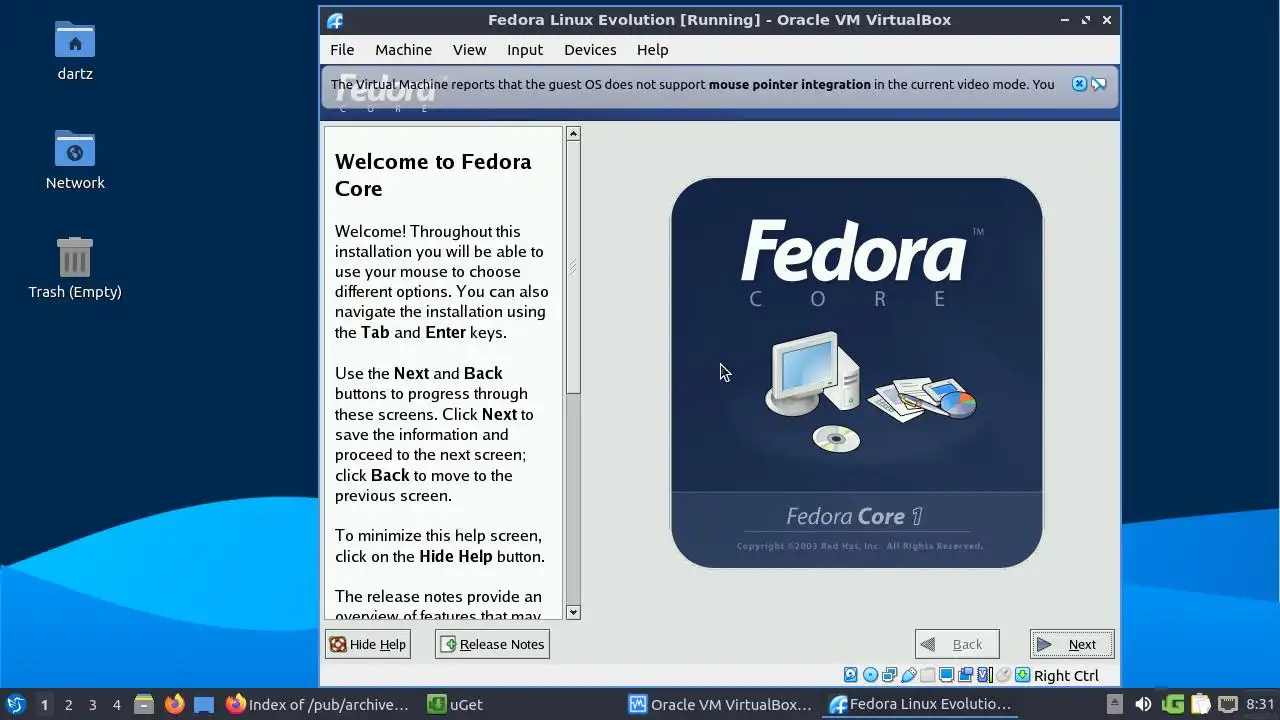This screenshot has height=720, width=1280.
Task: Open the Help menu
Action: (652, 50)
